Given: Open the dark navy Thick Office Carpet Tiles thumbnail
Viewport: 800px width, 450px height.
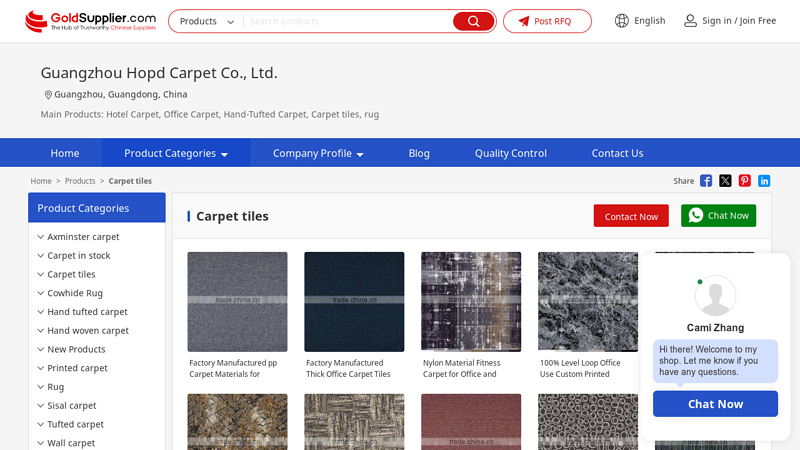Looking at the screenshot, I should 354,302.
